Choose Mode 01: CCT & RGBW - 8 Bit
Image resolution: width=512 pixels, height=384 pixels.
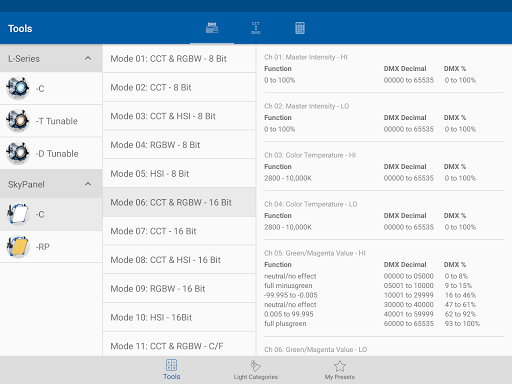point(179,59)
